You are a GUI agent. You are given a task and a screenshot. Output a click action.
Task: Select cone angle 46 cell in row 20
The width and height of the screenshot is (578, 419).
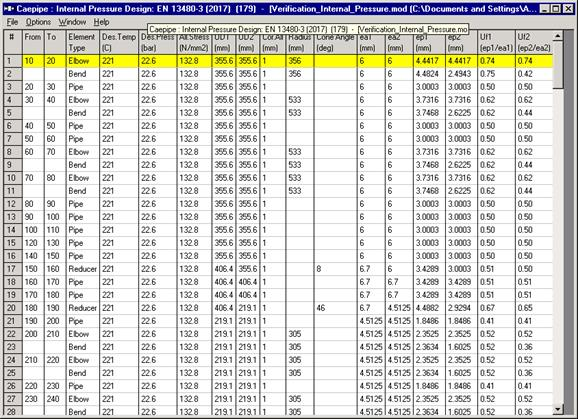click(x=335, y=308)
